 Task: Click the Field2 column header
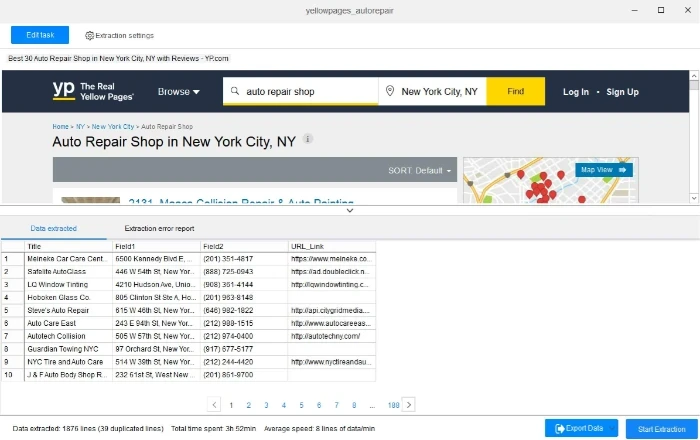pyautogui.click(x=244, y=246)
